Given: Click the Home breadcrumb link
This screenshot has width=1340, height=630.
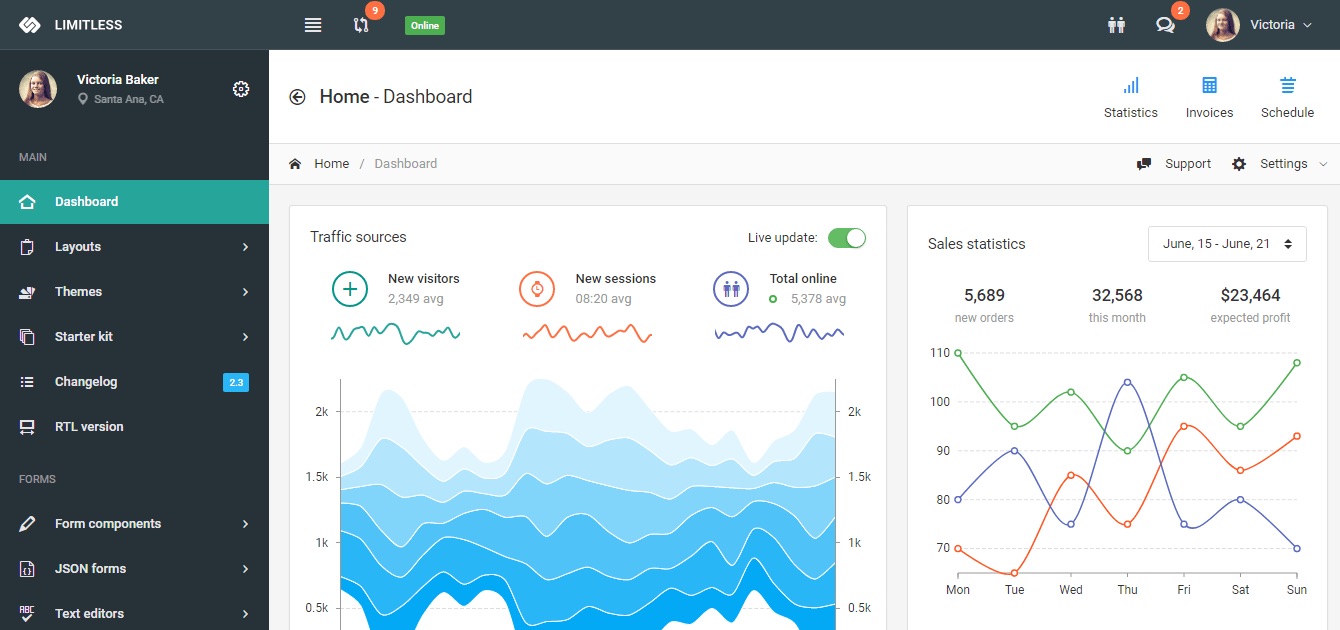Looking at the screenshot, I should (x=331, y=164).
